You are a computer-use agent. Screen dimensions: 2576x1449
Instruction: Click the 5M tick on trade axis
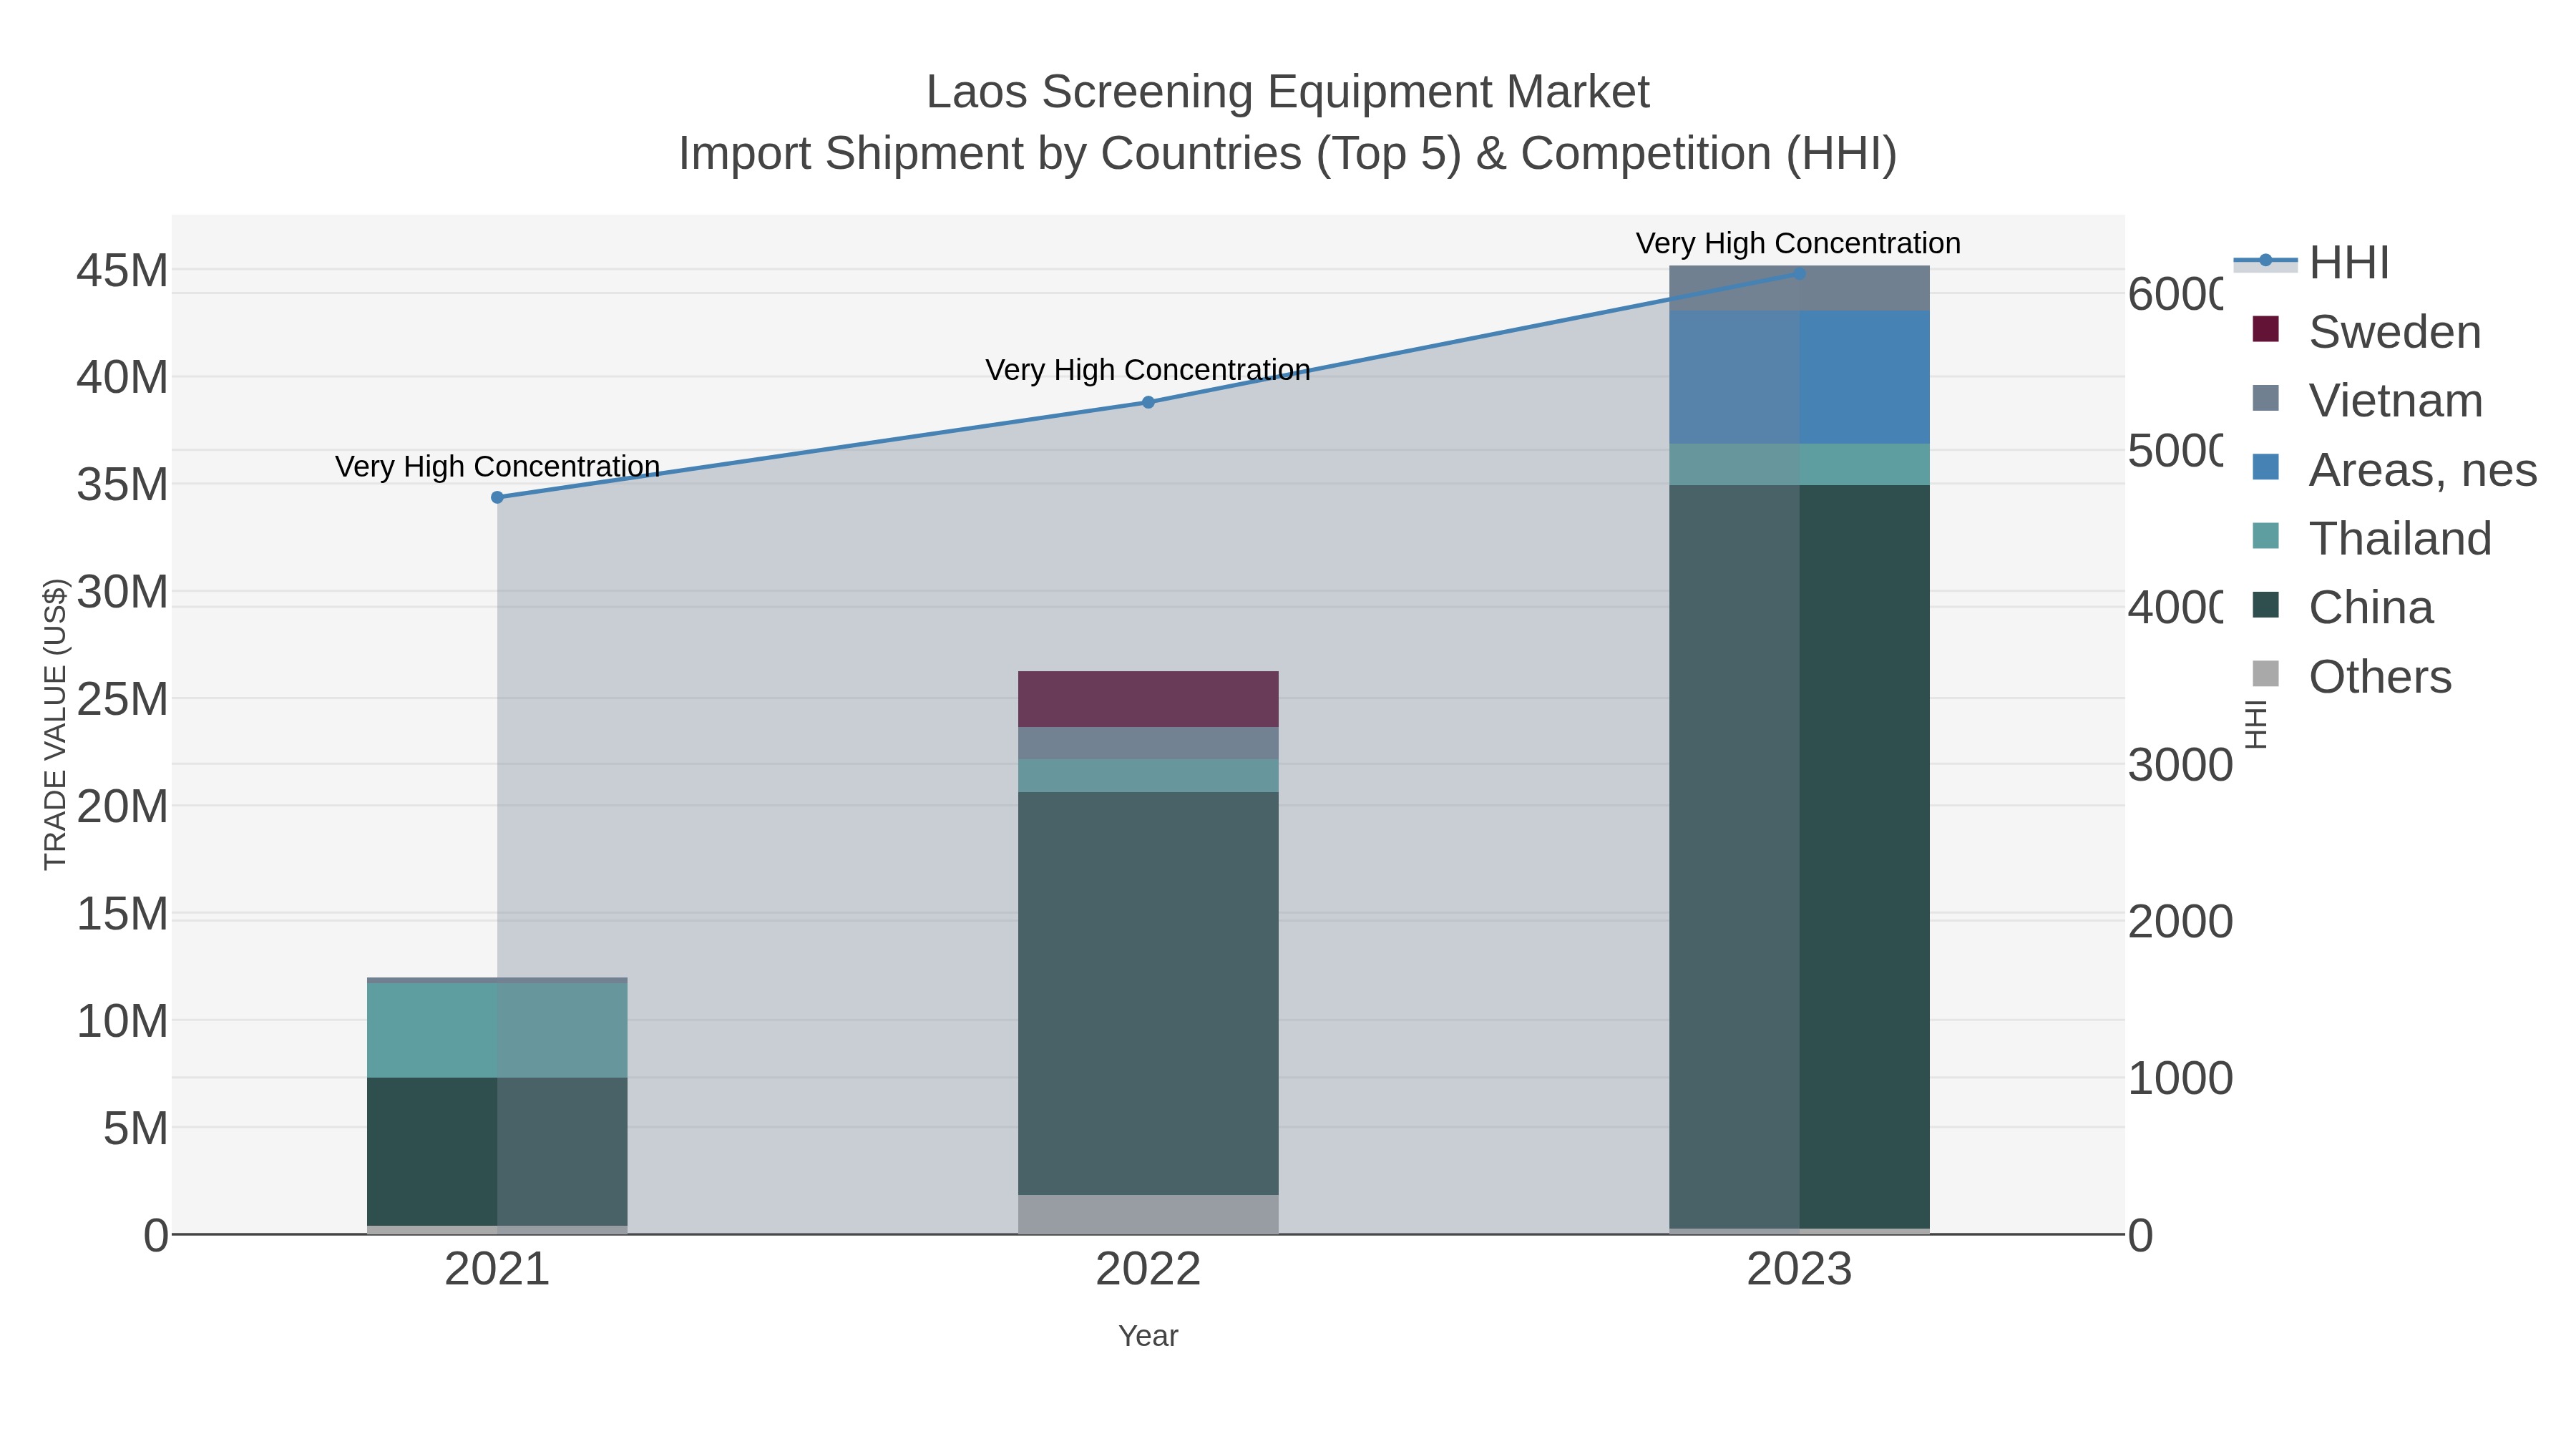[x=135, y=1129]
